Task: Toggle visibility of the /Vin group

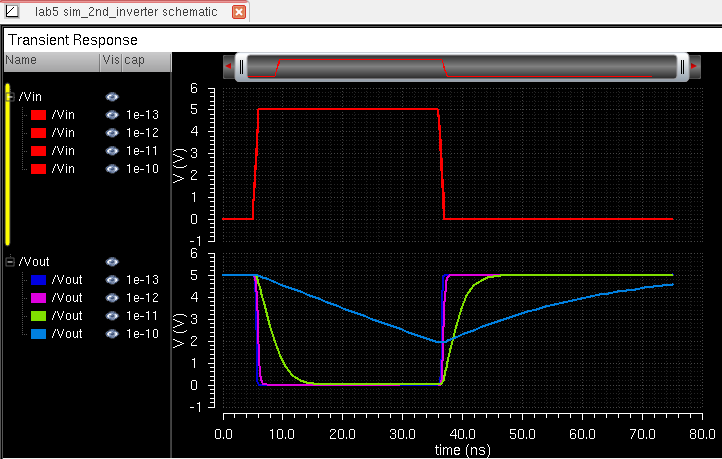Action: 112,96
